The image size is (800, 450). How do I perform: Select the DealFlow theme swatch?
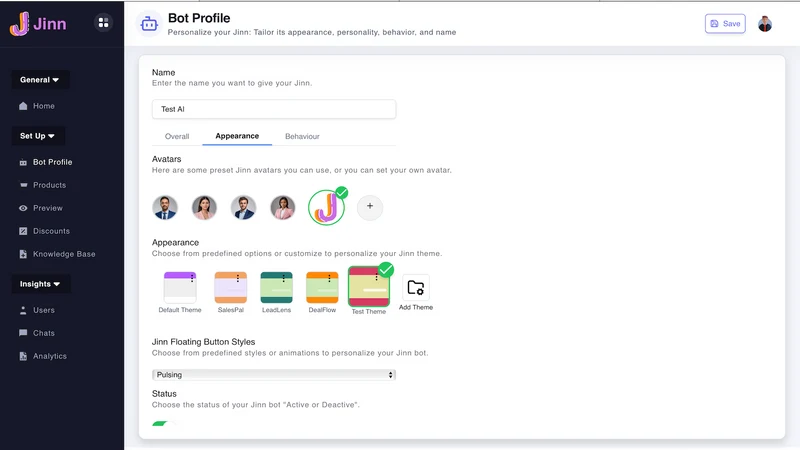pyautogui.click(x=322, y=288)
